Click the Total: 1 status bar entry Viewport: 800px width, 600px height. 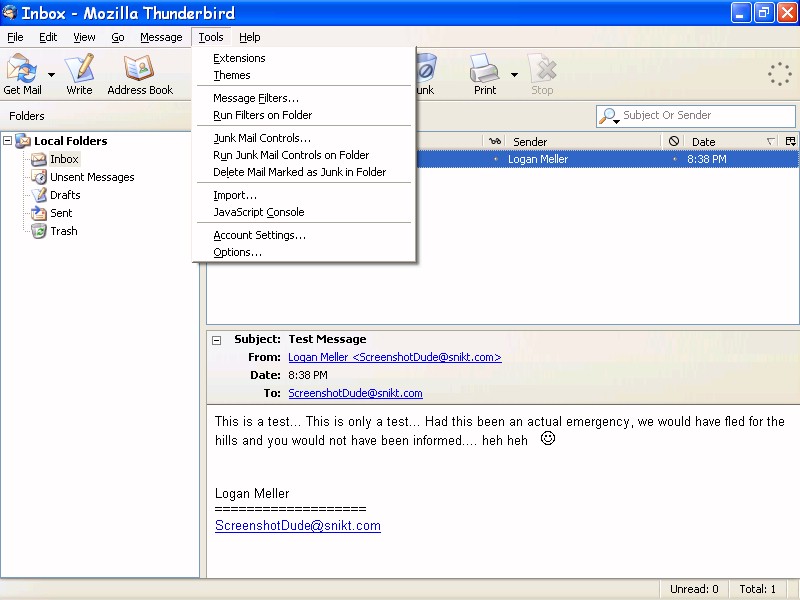(x=758, y=589)
